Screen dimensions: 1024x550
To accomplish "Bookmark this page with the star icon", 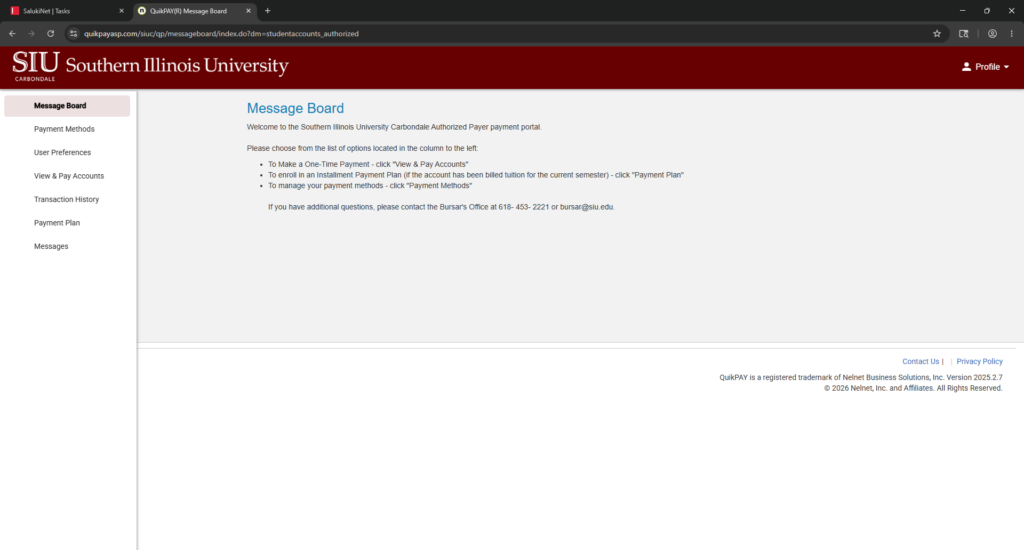I will point(936,33).
